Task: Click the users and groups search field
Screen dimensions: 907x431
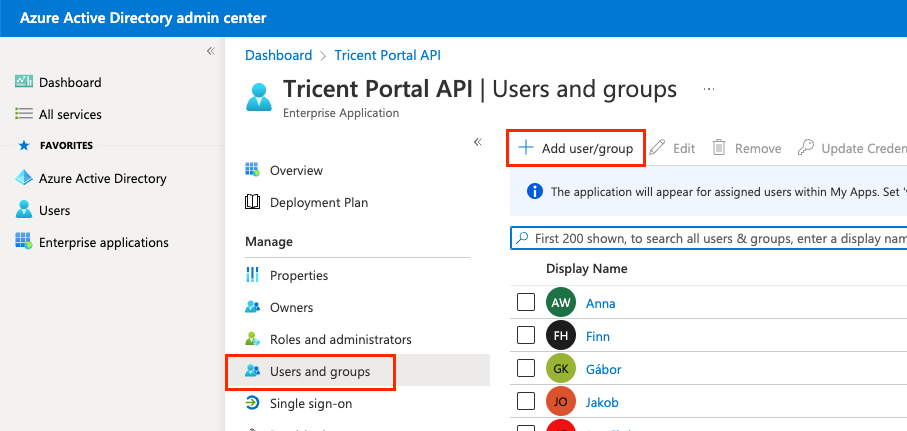Action: tap(709, 238)
